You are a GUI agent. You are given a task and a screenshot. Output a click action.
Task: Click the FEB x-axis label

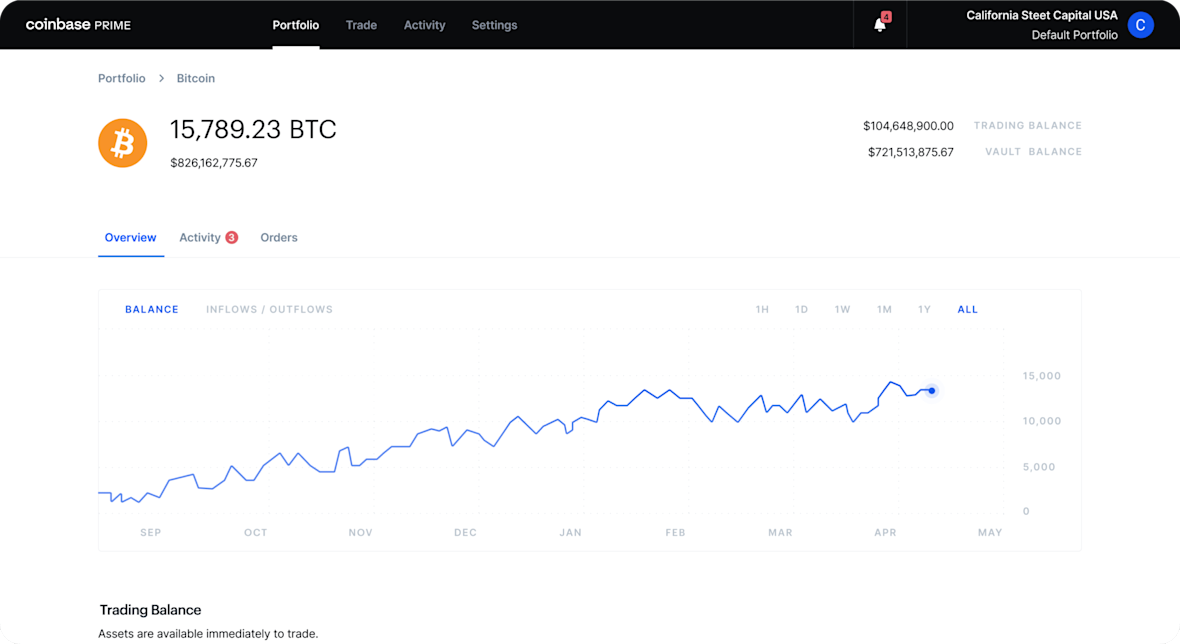675,533
